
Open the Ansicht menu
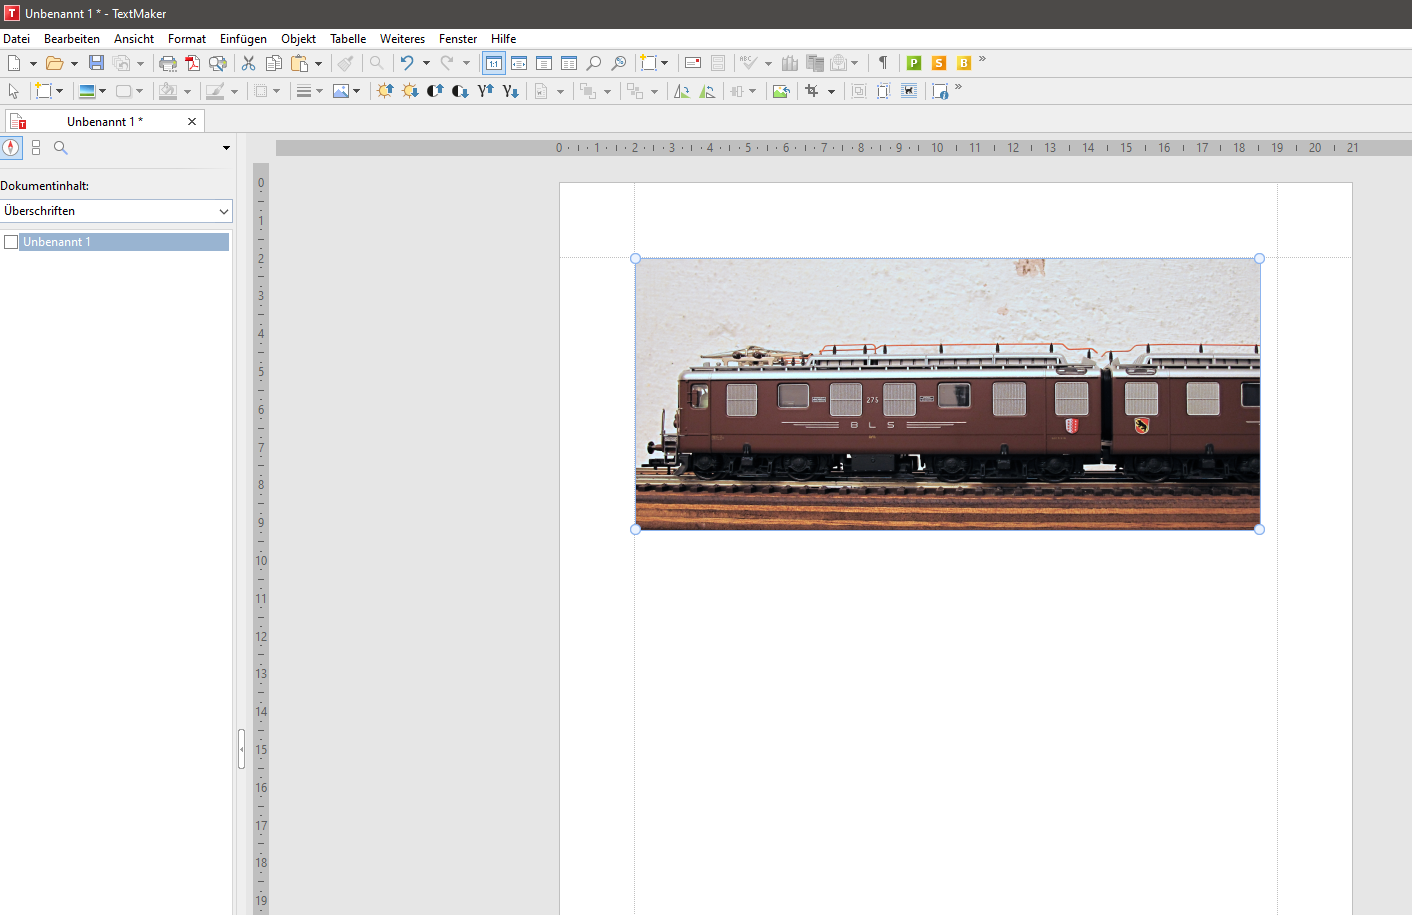[x=134, y=39]
